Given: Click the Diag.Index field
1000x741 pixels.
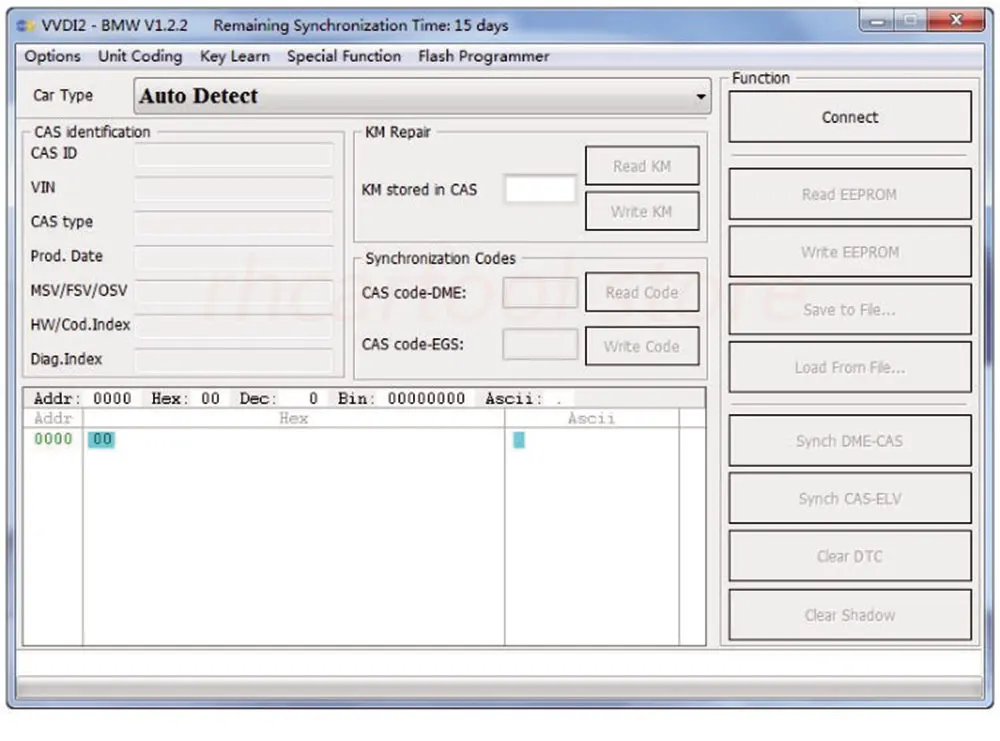Looking at the screenshot, I should click(233, 360).
